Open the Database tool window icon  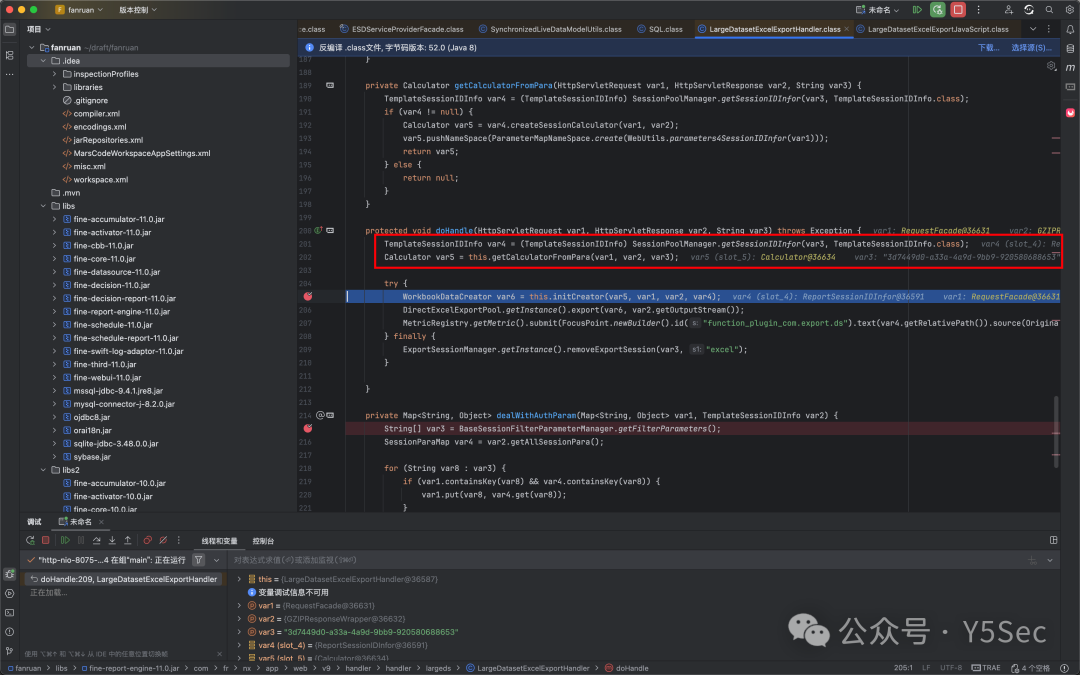(x=1070, y=49)
